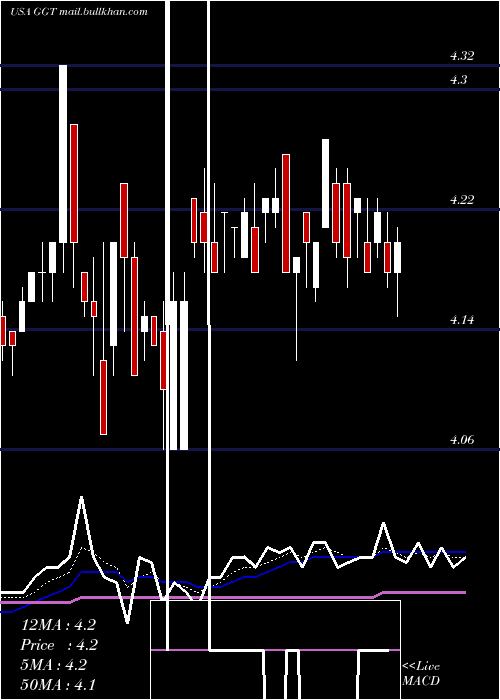Viewport: 500px width, 700px height.
Task: Click the 4.22 price axis label
Action: pos(462,200)
